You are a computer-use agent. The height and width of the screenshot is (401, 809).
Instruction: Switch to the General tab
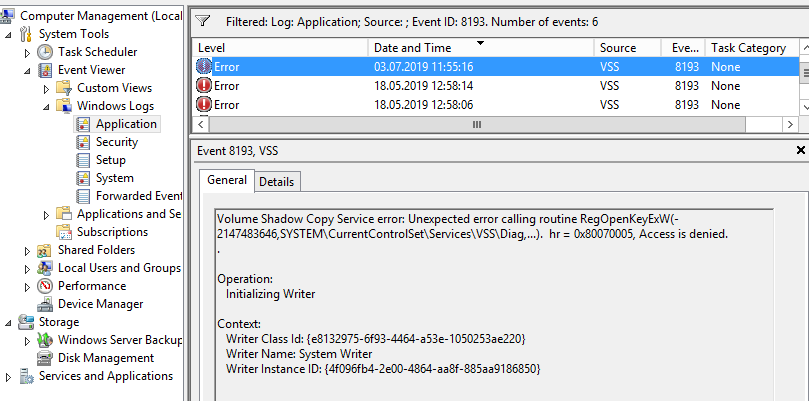227,180
